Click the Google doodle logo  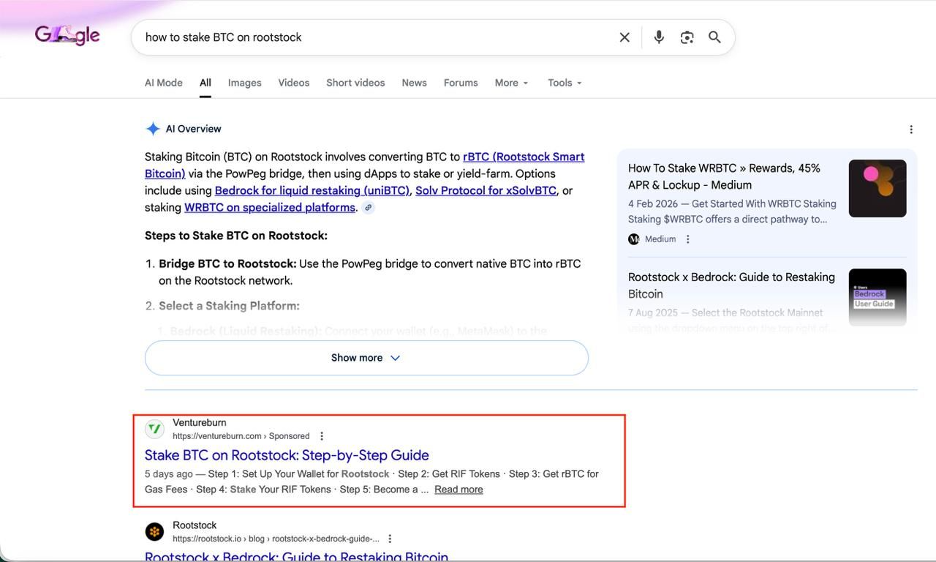click(x=67, y=36)
